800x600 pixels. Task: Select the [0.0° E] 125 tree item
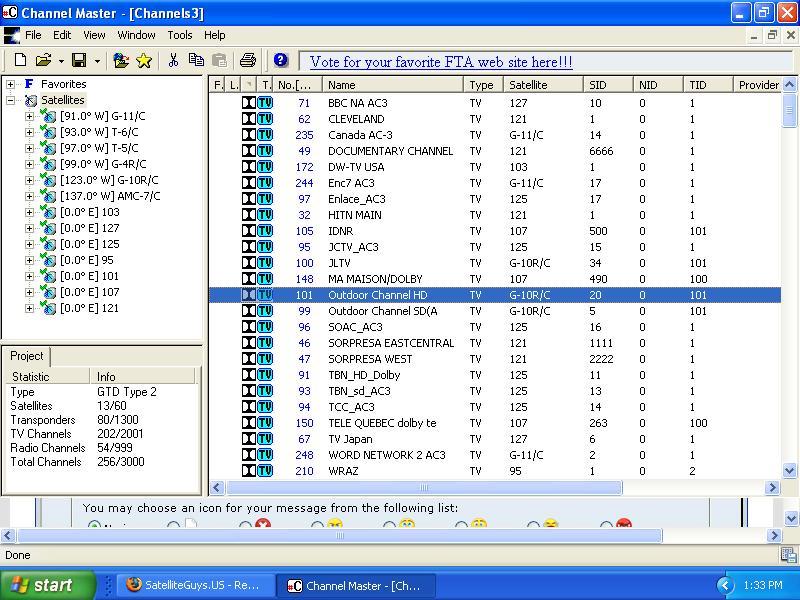(x=90, y=244)
